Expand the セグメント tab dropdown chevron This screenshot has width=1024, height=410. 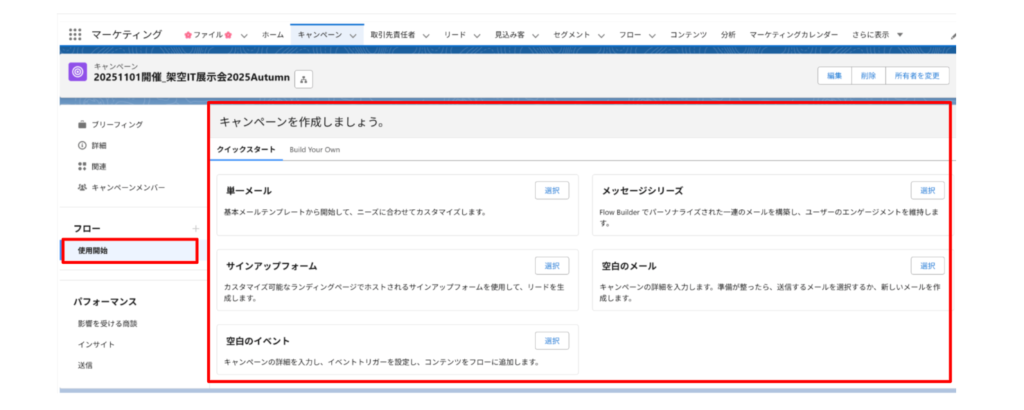click(601, 35)
